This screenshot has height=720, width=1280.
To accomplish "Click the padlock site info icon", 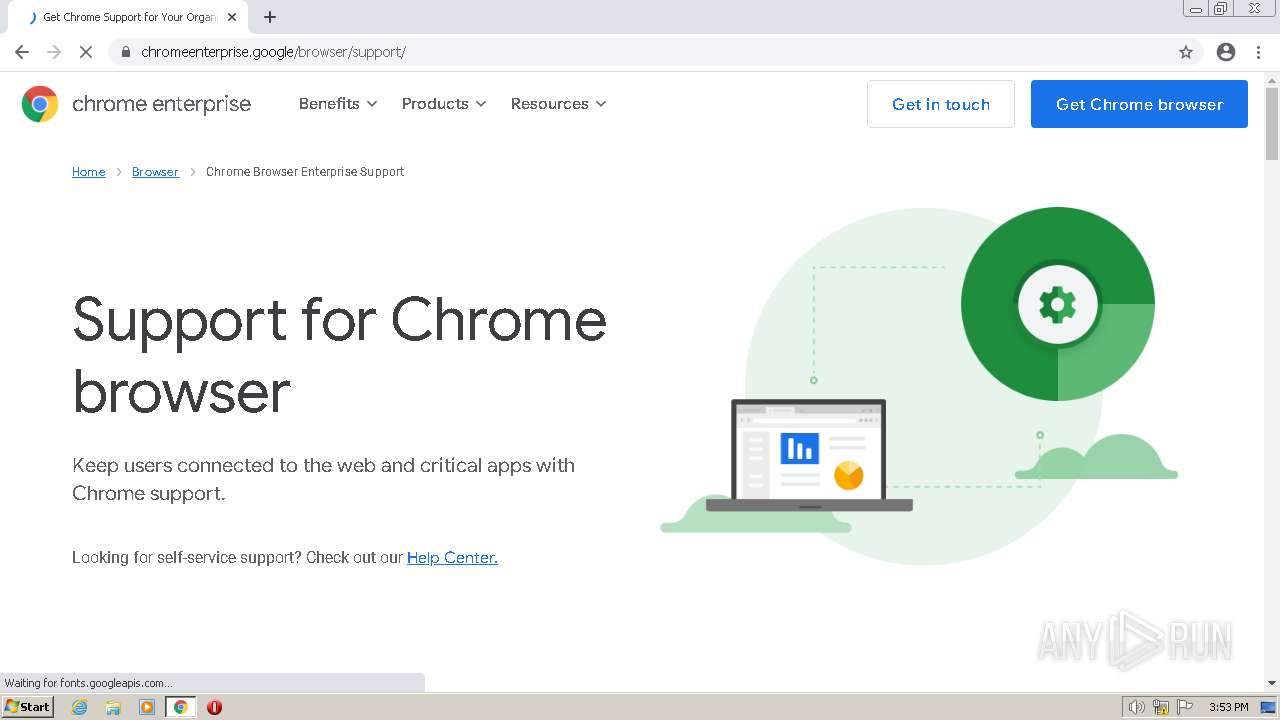I will click(125, 52).
